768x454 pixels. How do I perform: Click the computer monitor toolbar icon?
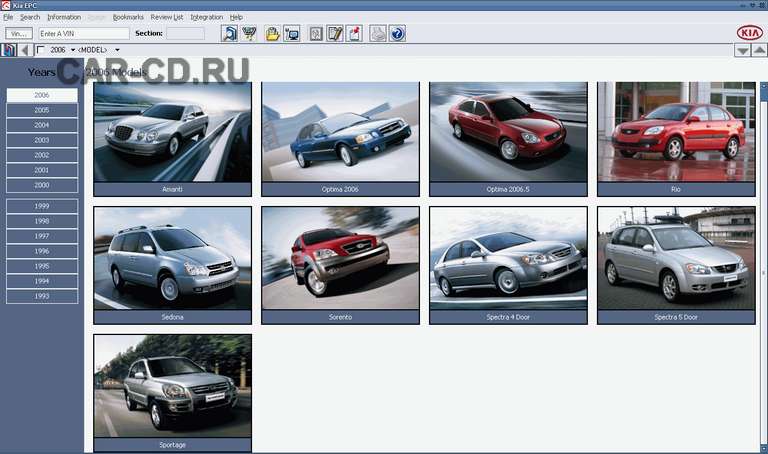pyautogui.click(x=292, y=33)
